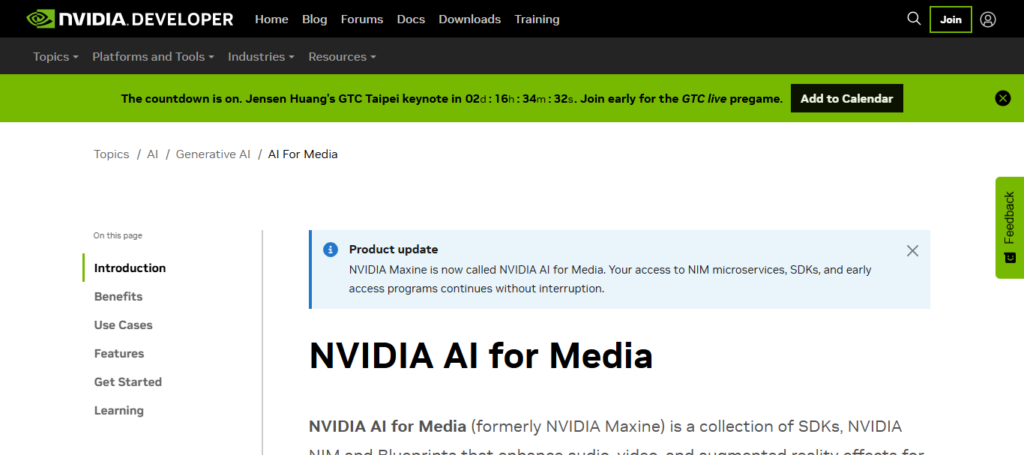Viewport: 1024px width, 455px height.
Task: Click the Generative AI breadcrumb link
Action: pyautogui.click(x=213, y=154)
